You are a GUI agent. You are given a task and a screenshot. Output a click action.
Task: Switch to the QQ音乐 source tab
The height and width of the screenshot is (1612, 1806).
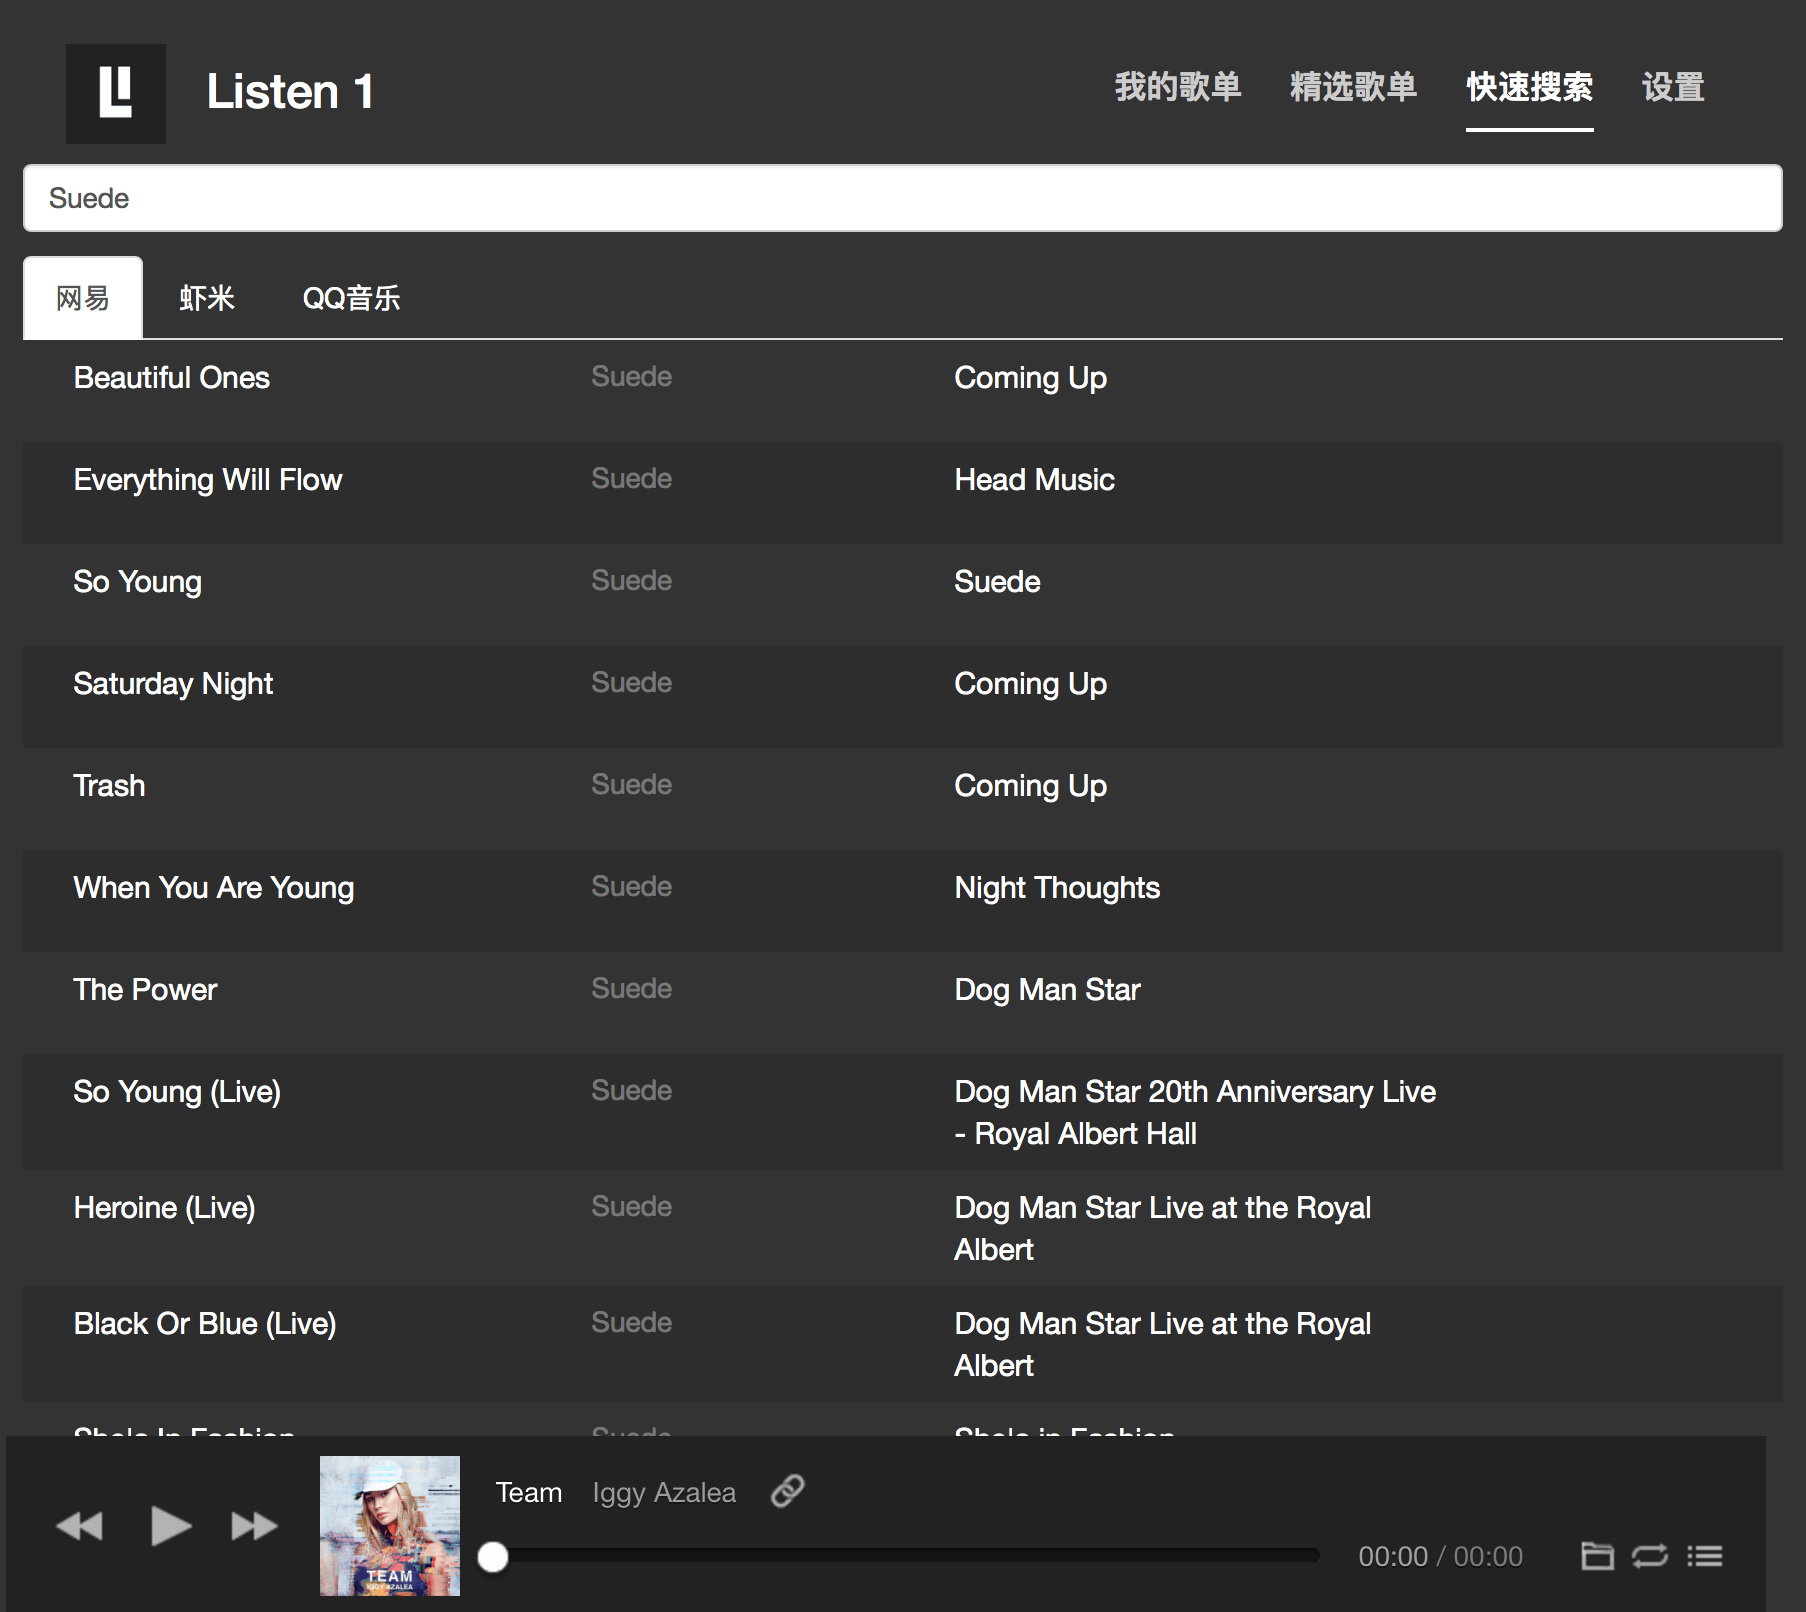pos(351,298)
